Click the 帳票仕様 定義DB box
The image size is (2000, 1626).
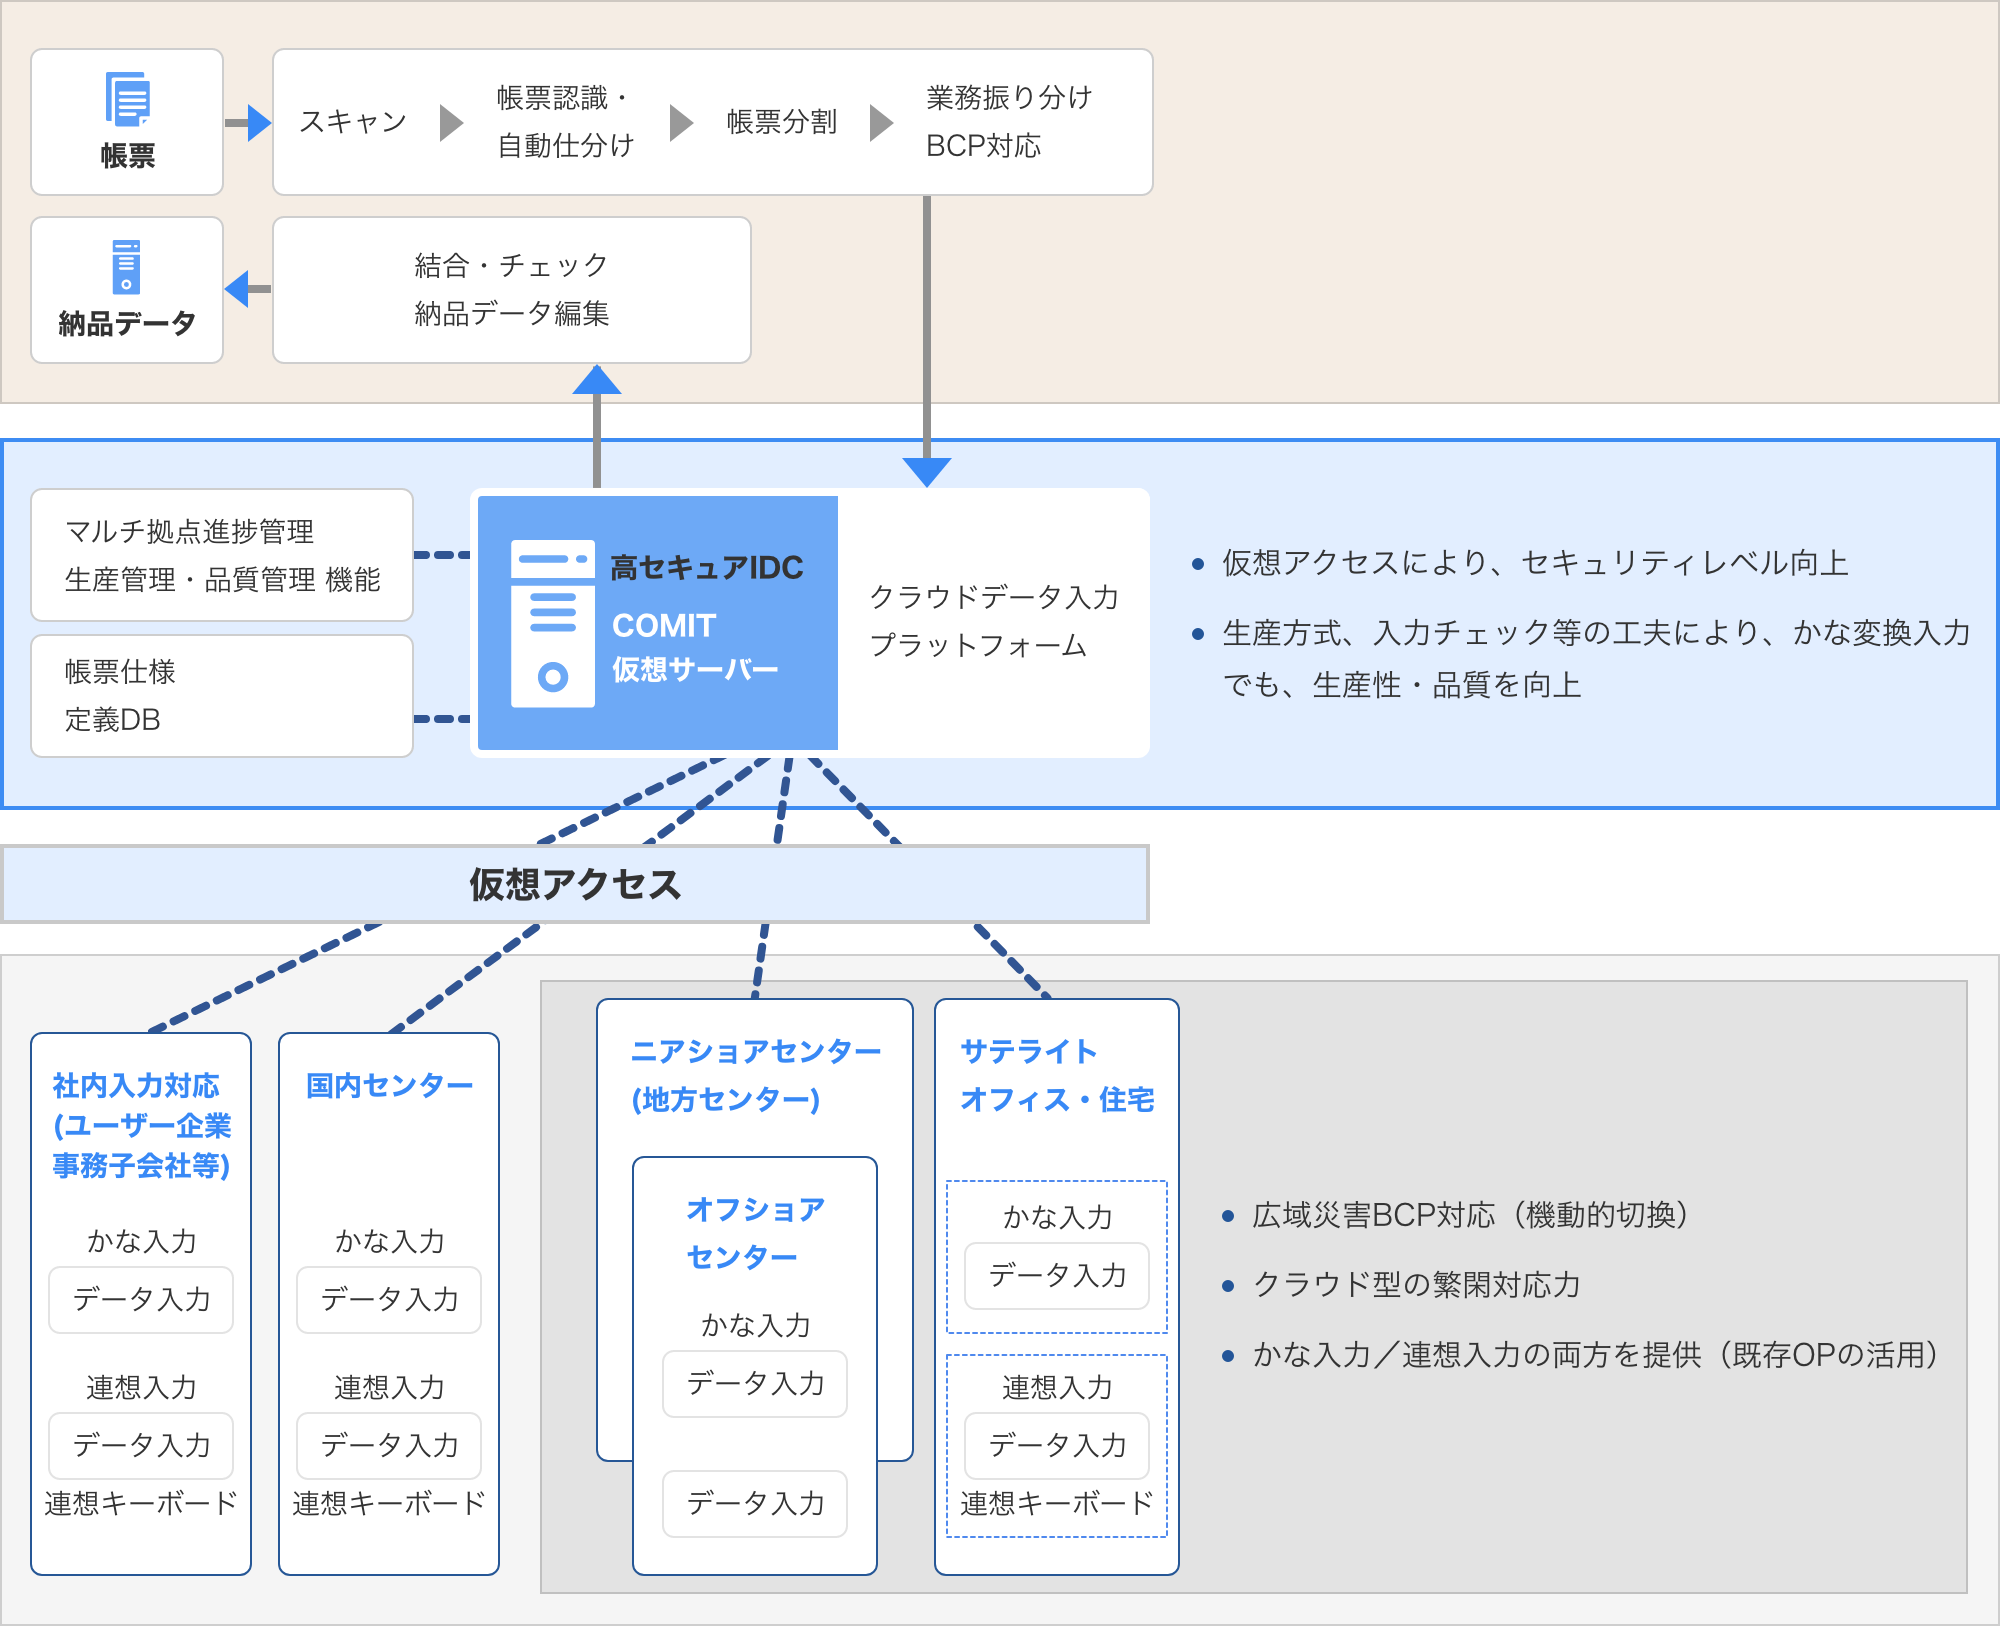pos(222,696)
